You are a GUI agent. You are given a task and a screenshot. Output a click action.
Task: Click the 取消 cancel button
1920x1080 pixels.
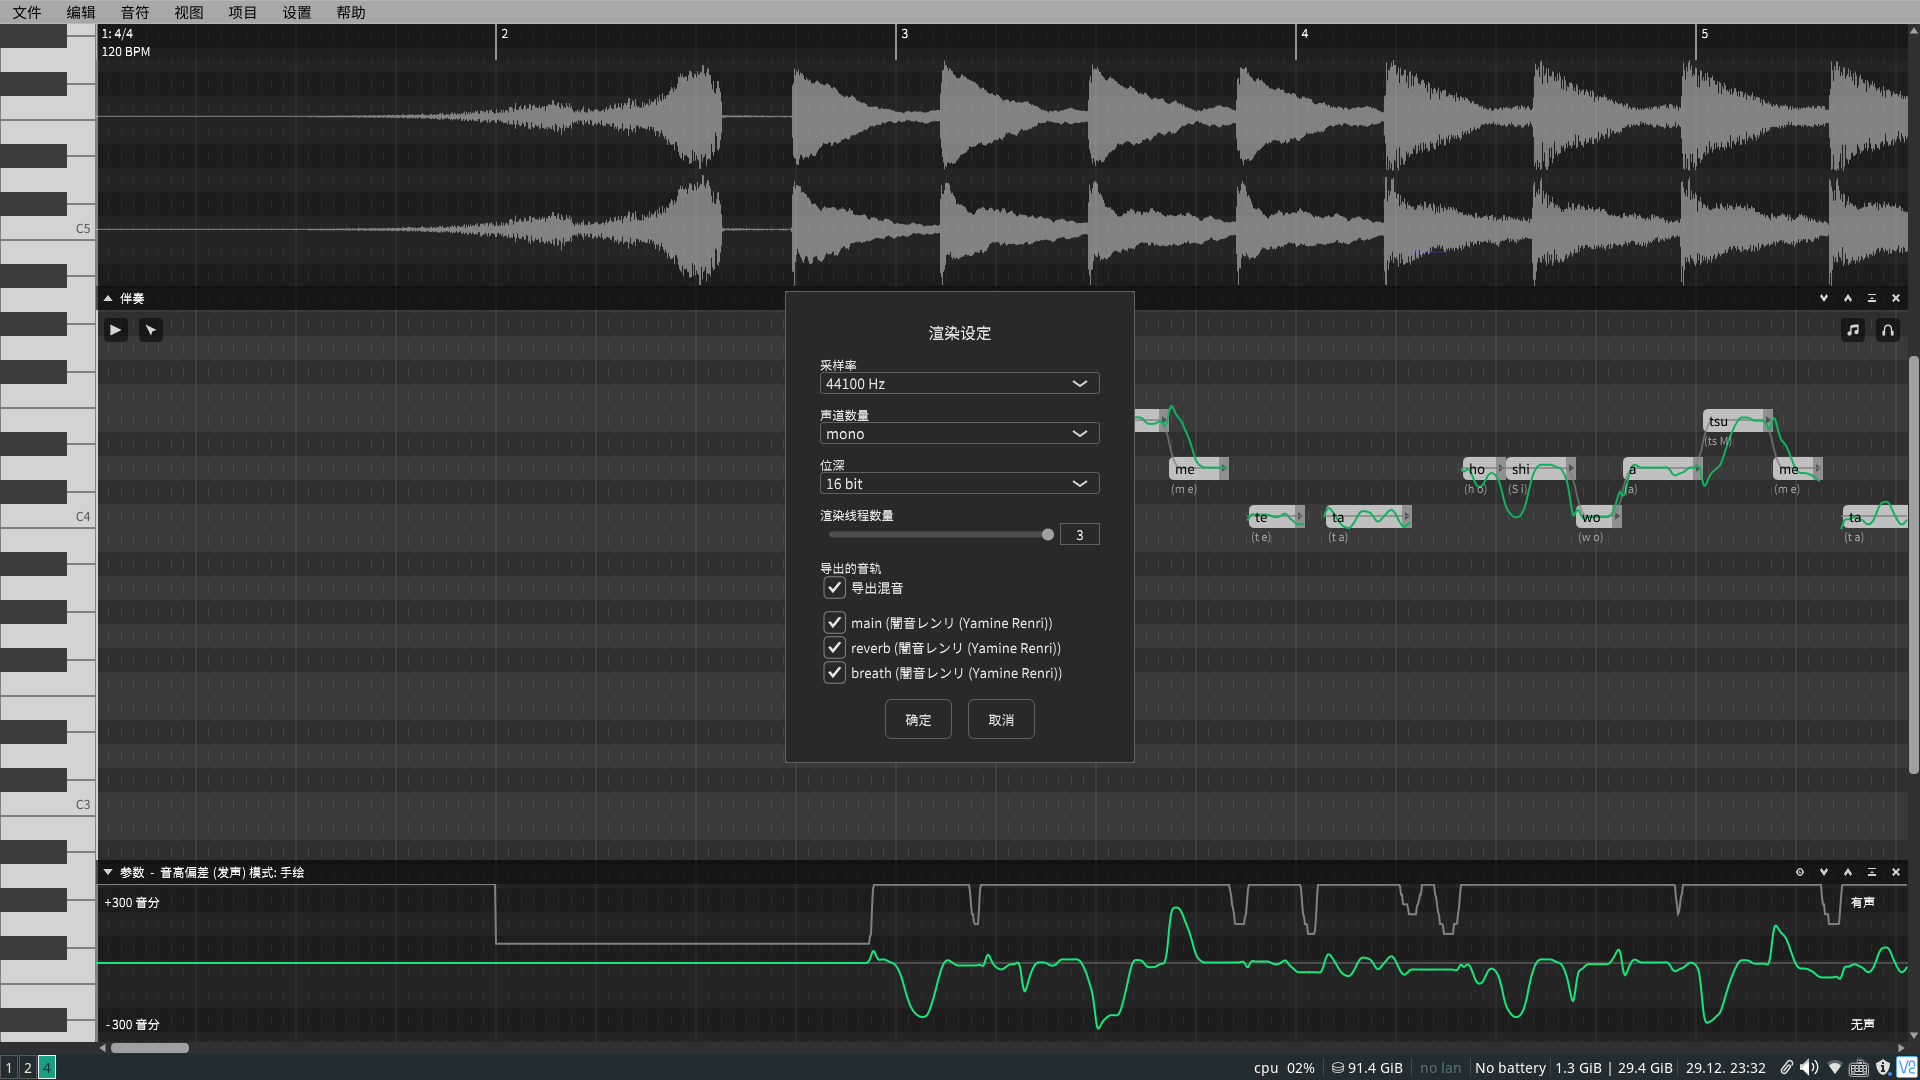coord(1001,720)
